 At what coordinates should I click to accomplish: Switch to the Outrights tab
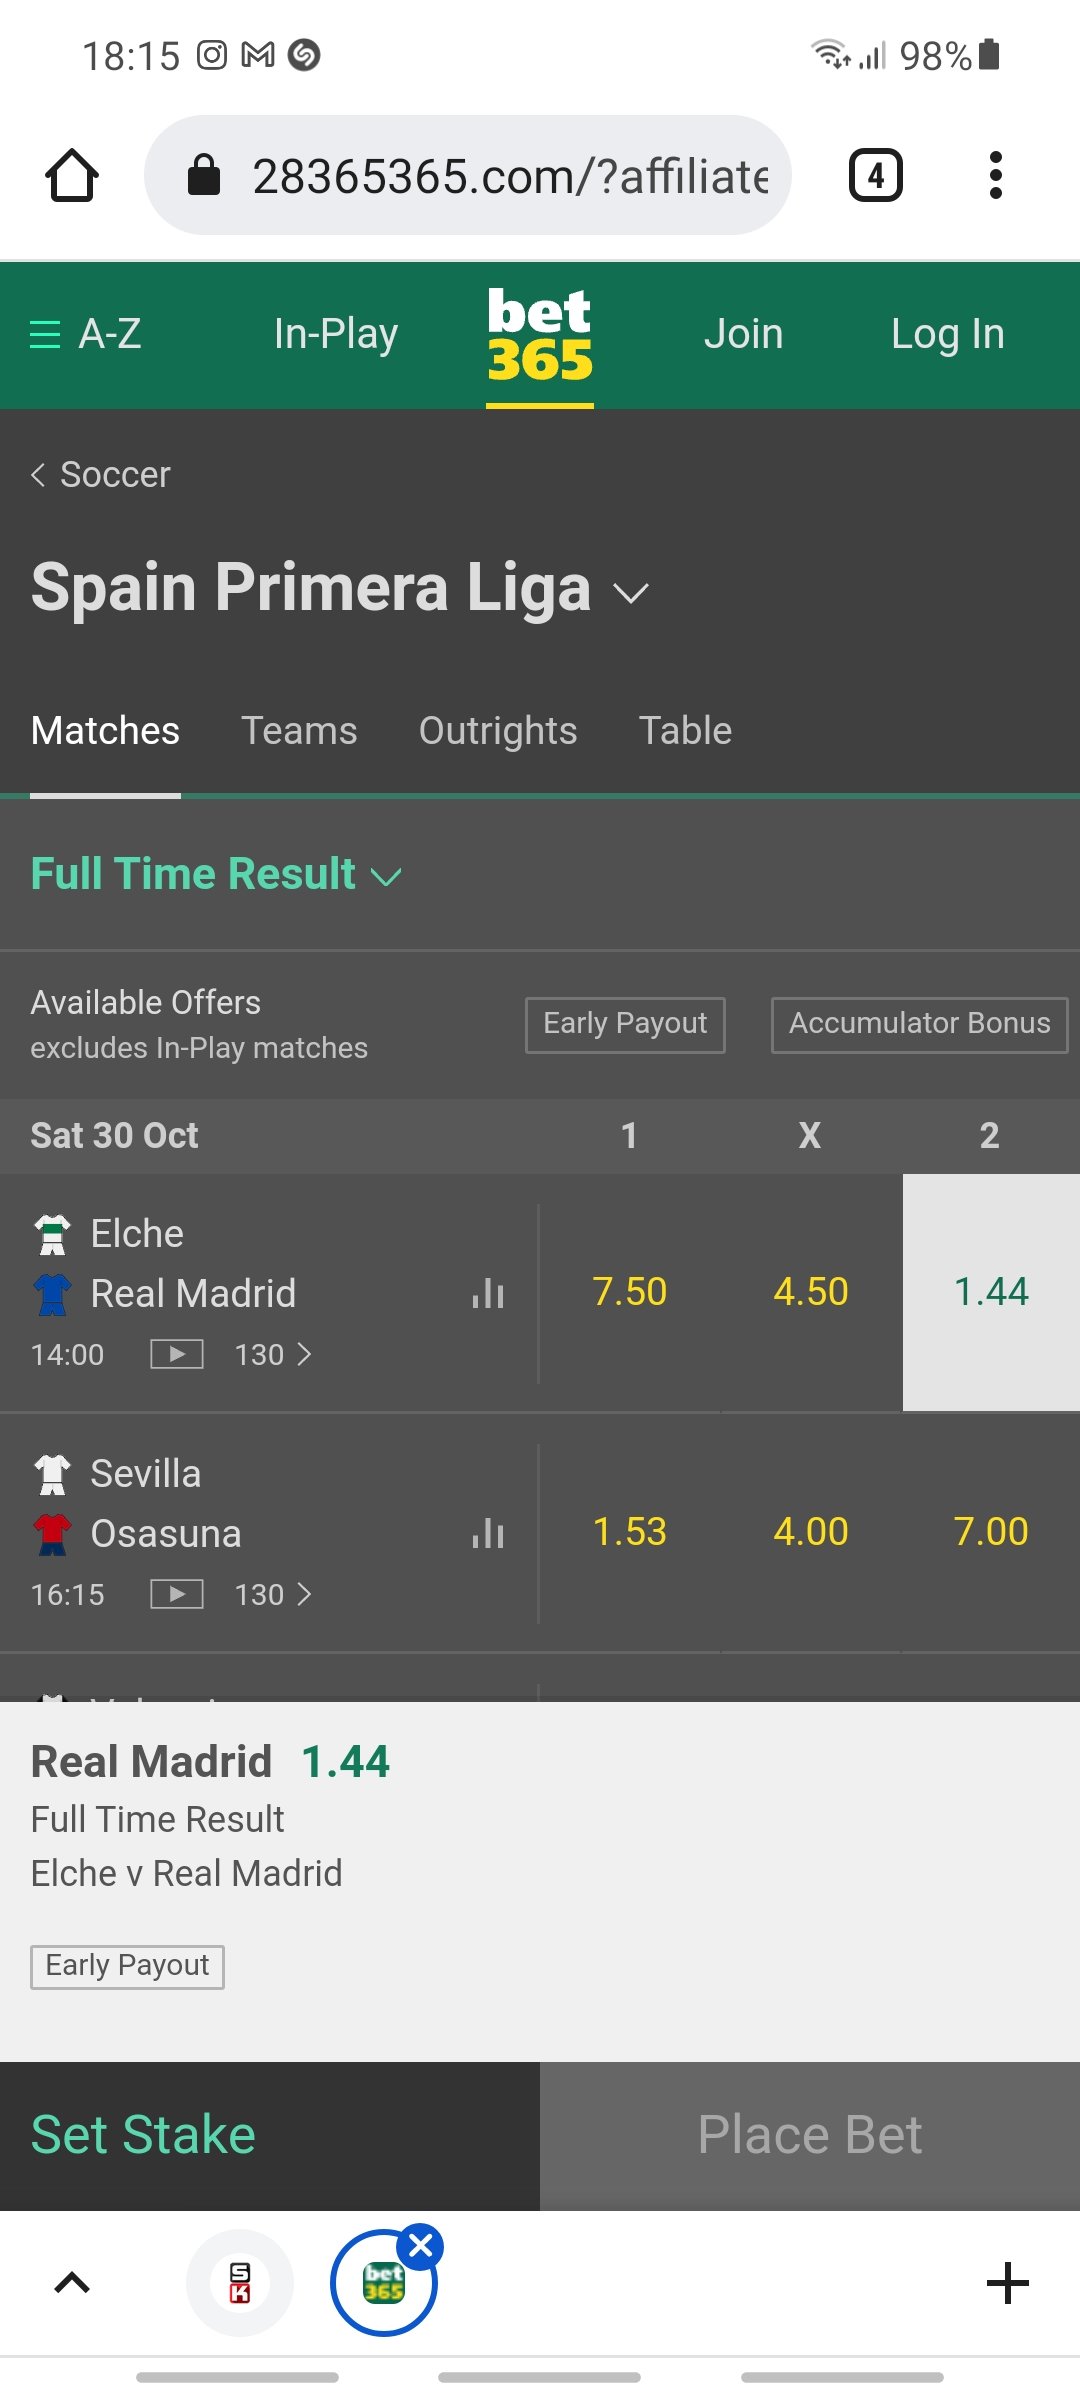click(x=497, y=731)
